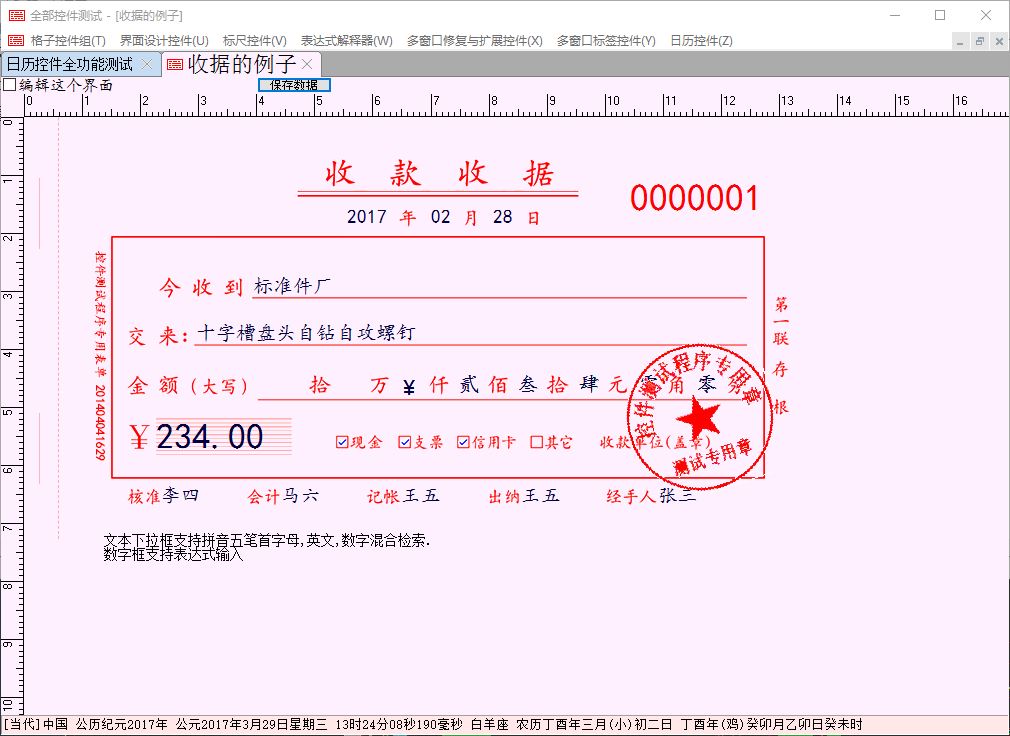Screen dimensions: 1010x736
Task: Click the 第一联存根 side text
Action: (781, 355)
